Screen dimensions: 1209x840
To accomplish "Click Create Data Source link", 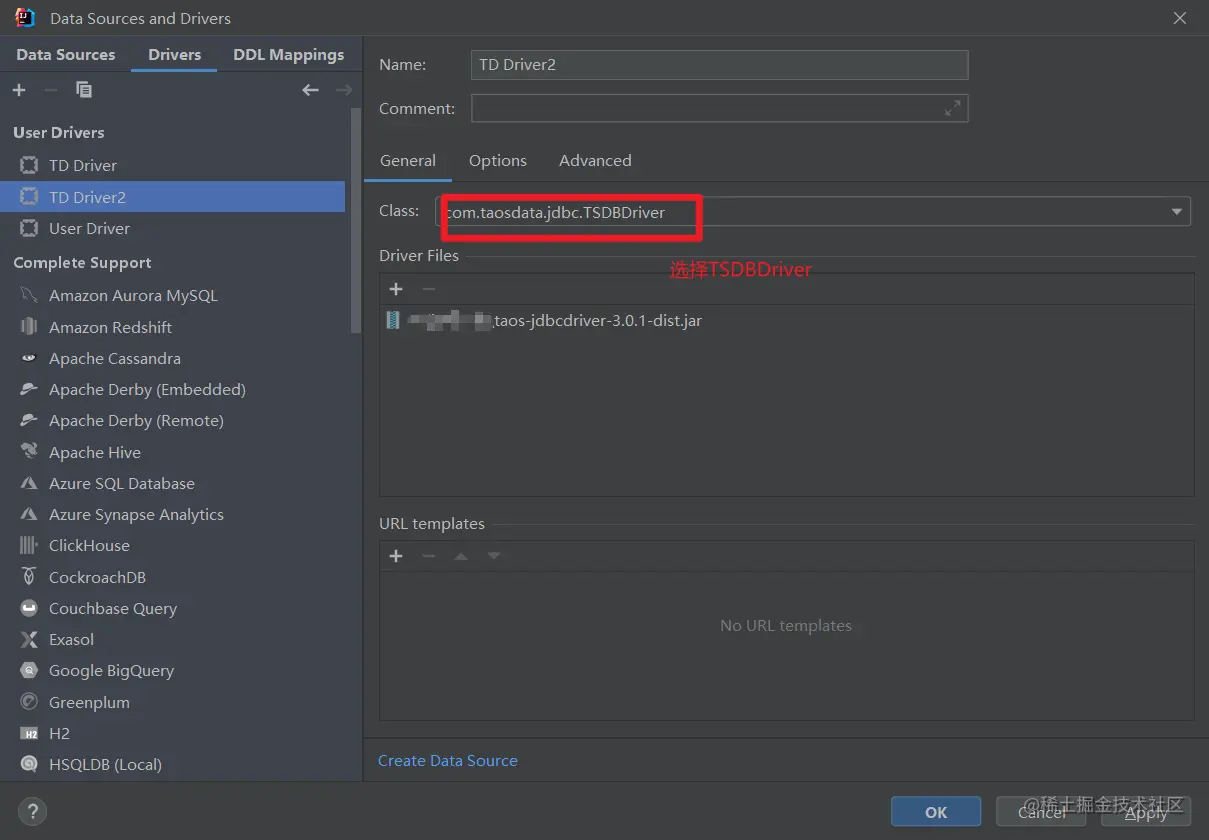I will tap(448, 761).
